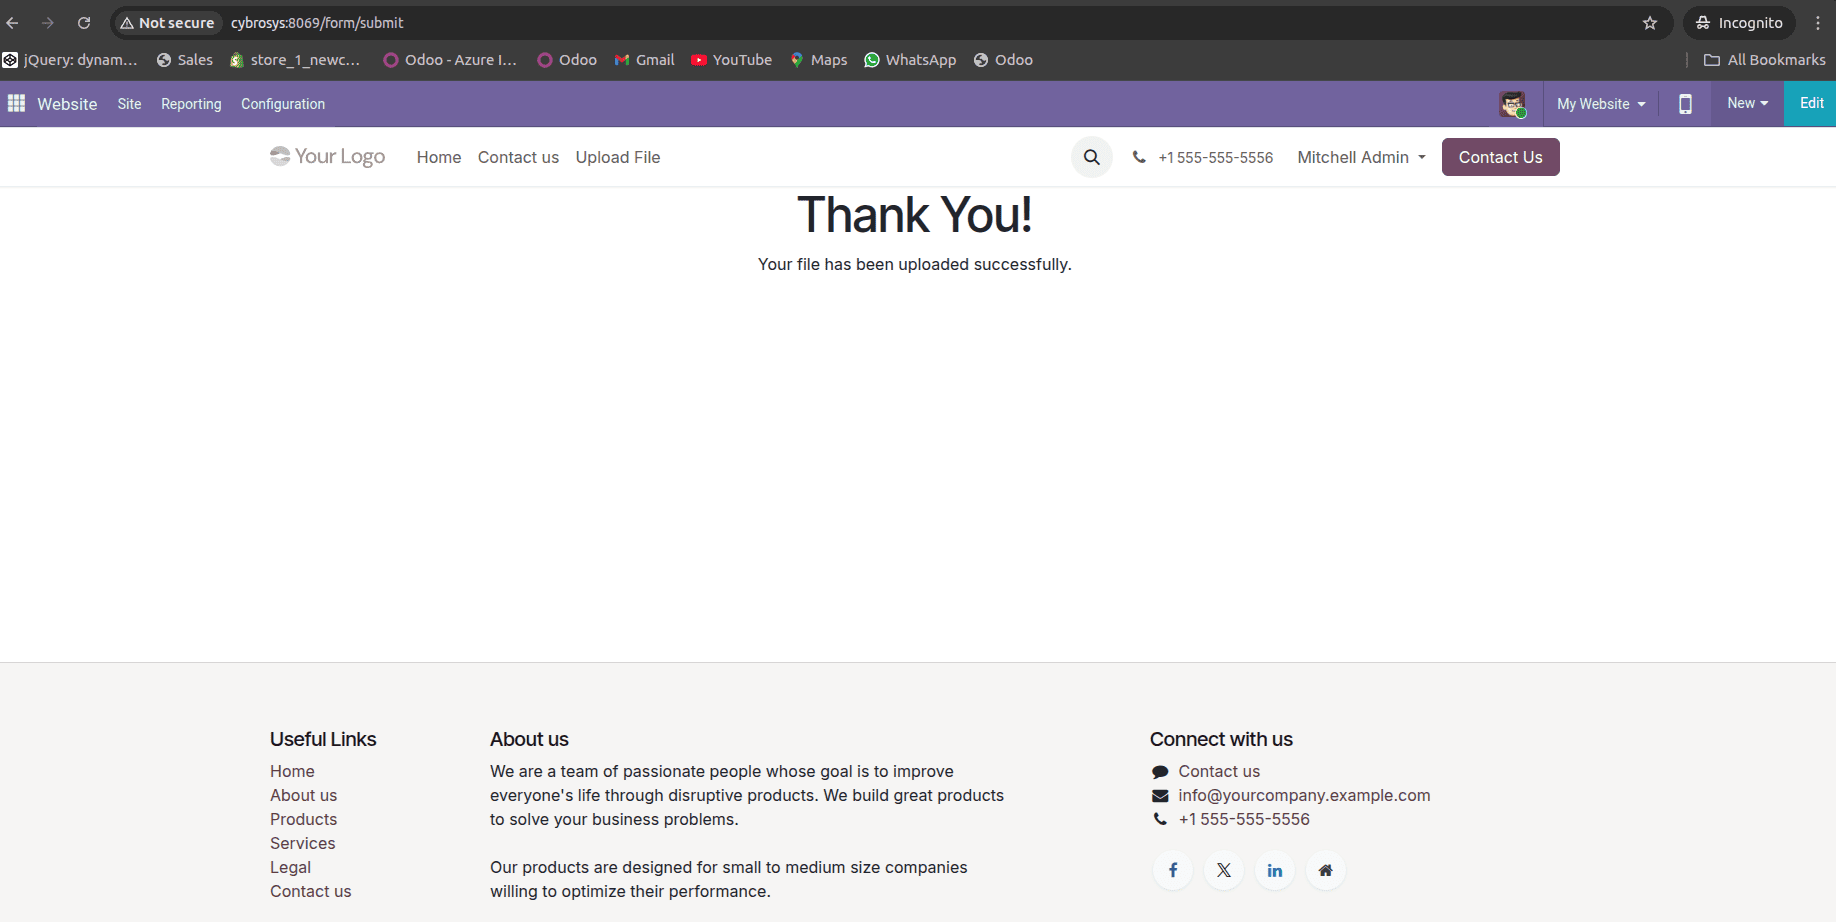The height and width of the screenshot is (922, 1836).
Task: Click the bookmark star in the address bar
Action: pyautogui.click(x=1650, y=22)
